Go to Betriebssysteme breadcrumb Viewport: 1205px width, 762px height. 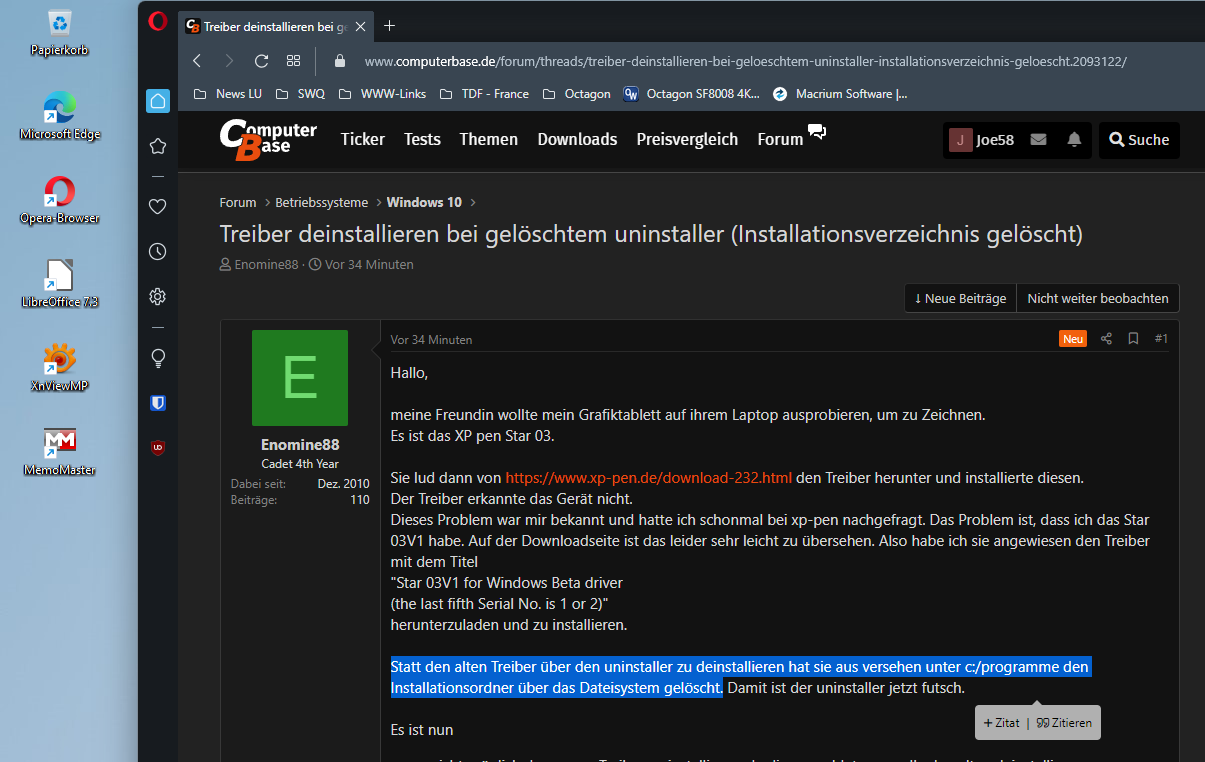click(322, 202)
